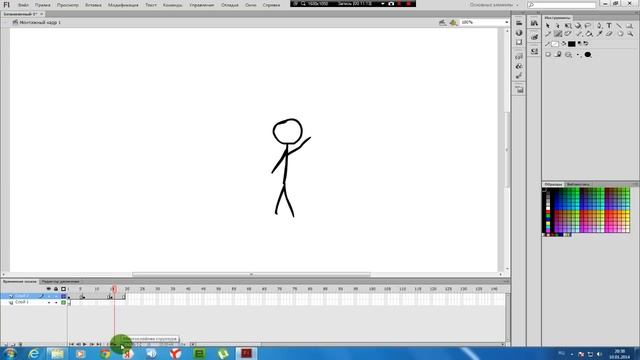Select the Selection arrow tool
The height and width of the screenshot is (360, 640).
click(548, 26)
